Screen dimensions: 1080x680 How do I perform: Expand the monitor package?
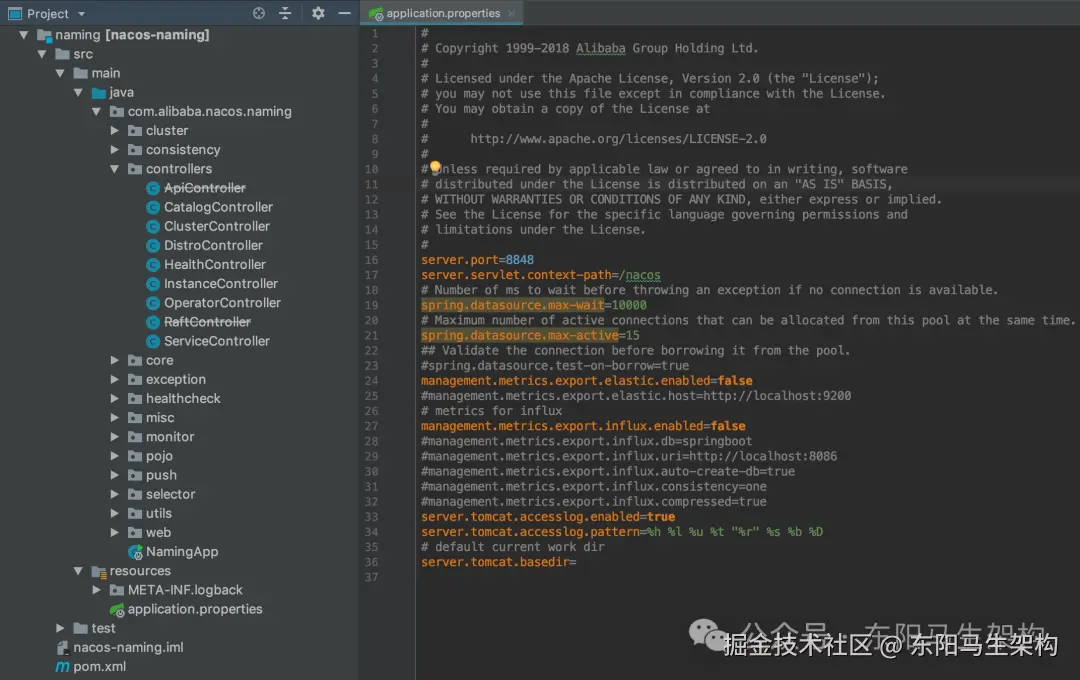click(114, 437)
